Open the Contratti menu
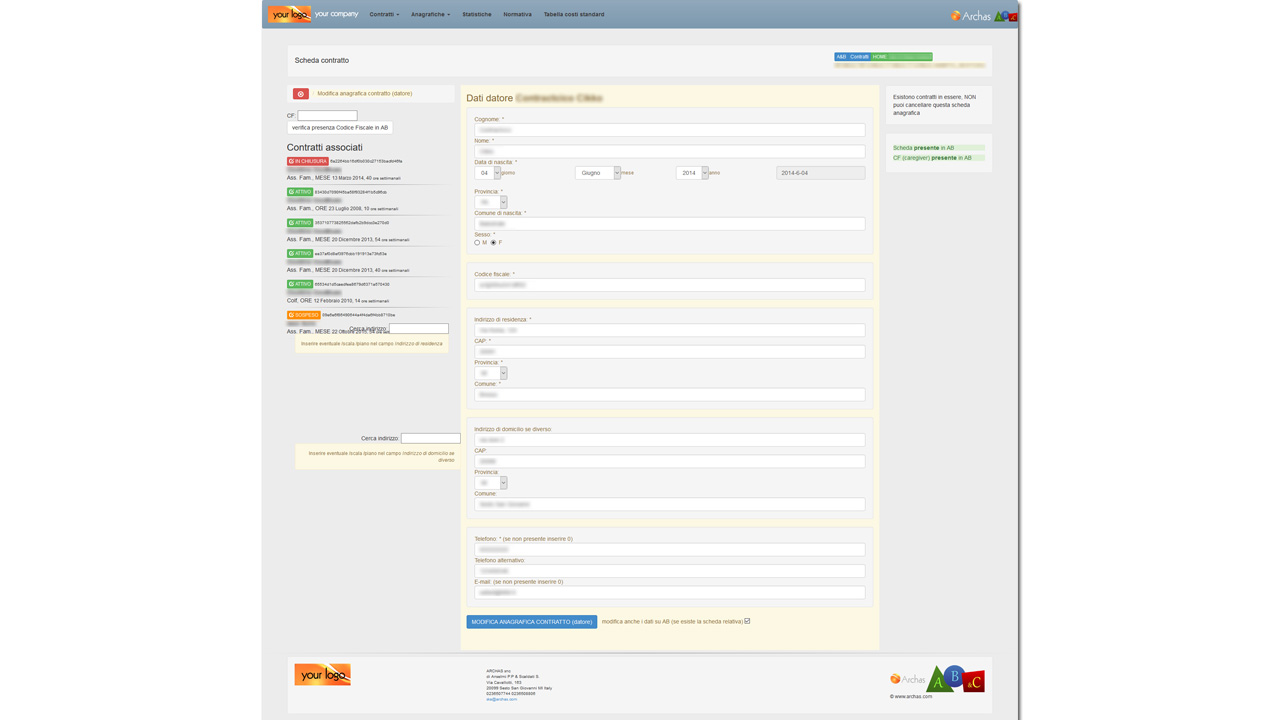This screenshot has height=720, width=1280. (x=384, y=15)
